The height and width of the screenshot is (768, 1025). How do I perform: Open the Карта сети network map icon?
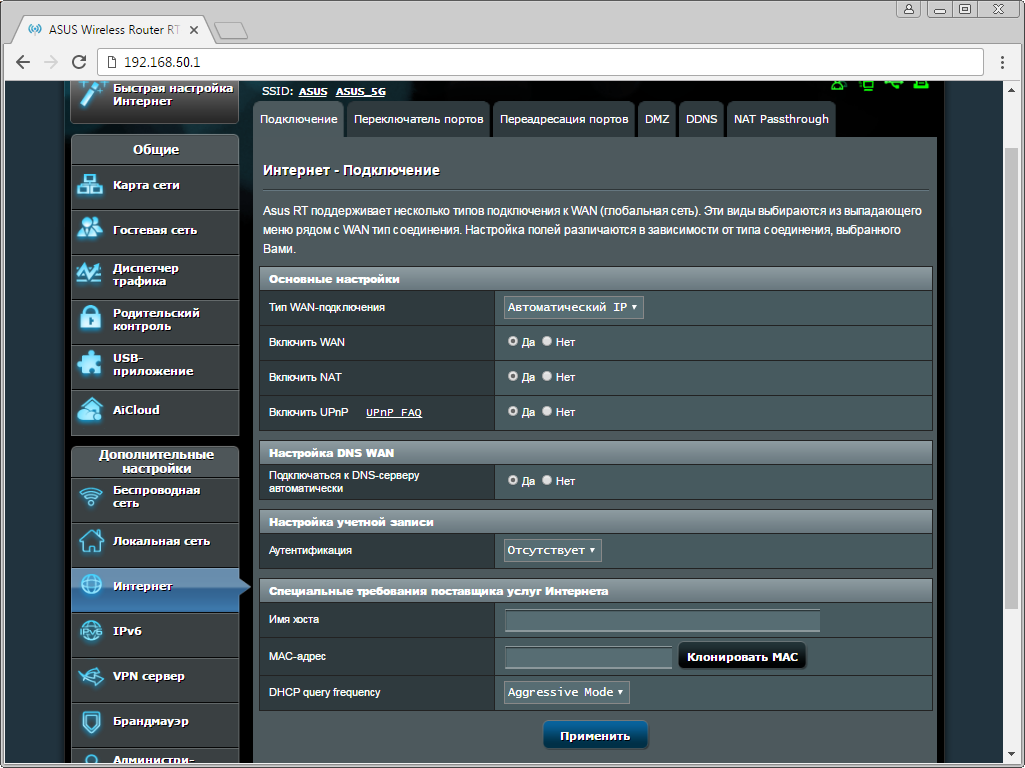tap(90, 185)
